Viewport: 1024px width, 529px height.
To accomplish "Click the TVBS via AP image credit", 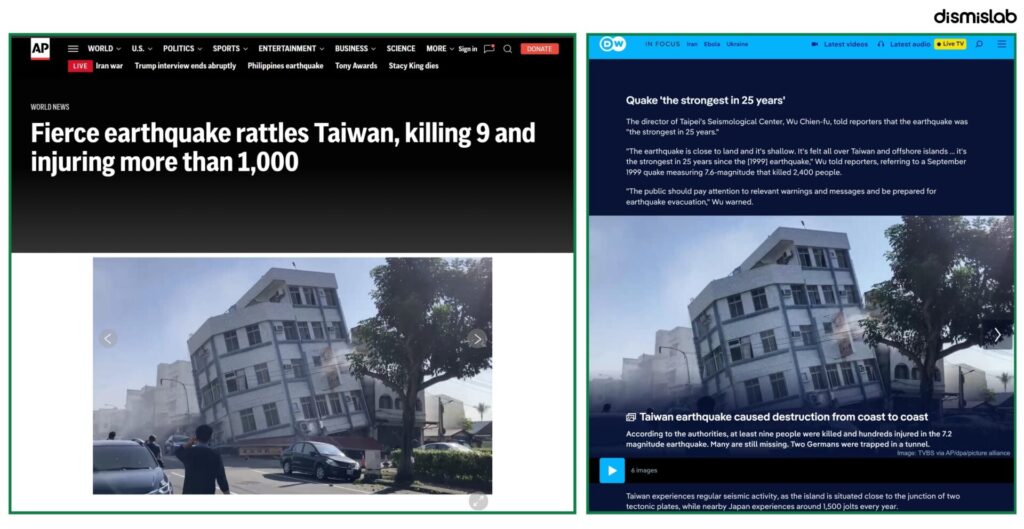I will tap(953, 453).
